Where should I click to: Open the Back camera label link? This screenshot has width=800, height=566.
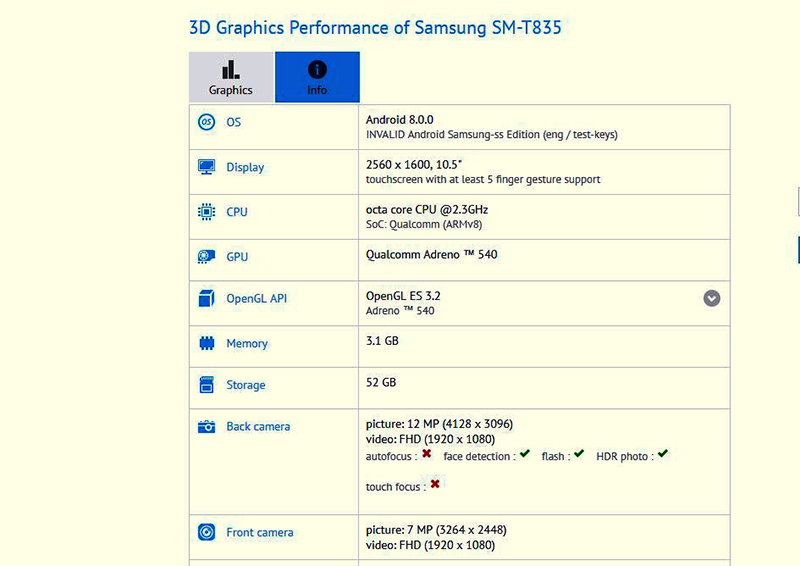coord(258,427)
